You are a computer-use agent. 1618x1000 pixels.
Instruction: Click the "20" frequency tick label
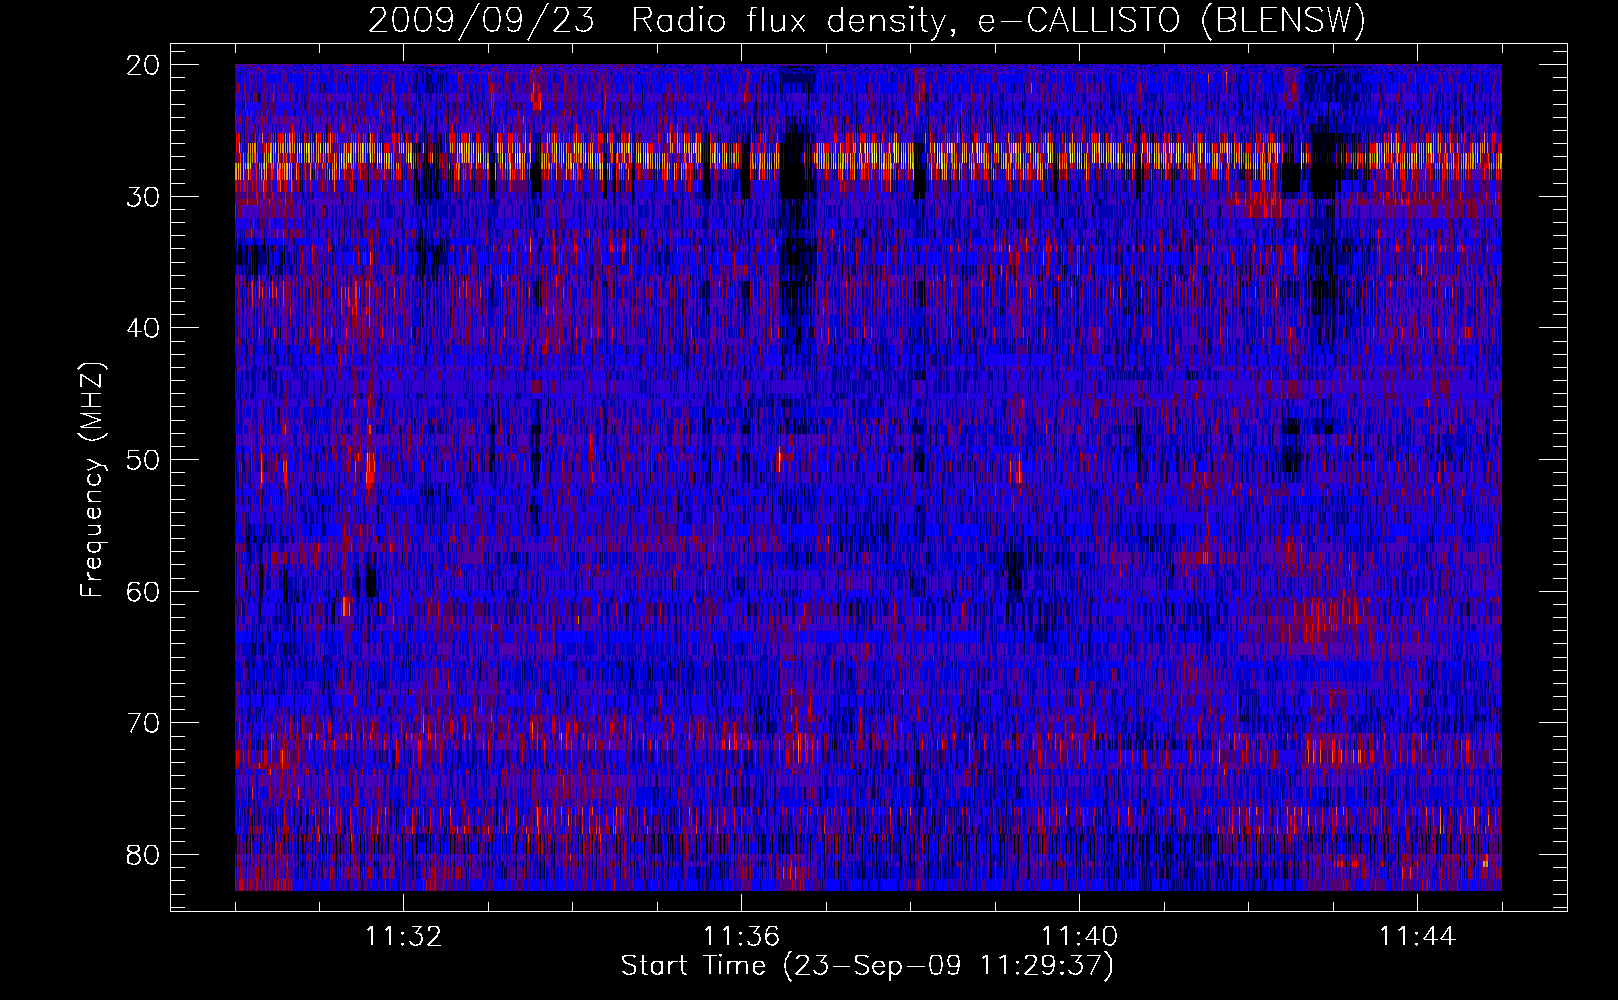pos(144,65)
